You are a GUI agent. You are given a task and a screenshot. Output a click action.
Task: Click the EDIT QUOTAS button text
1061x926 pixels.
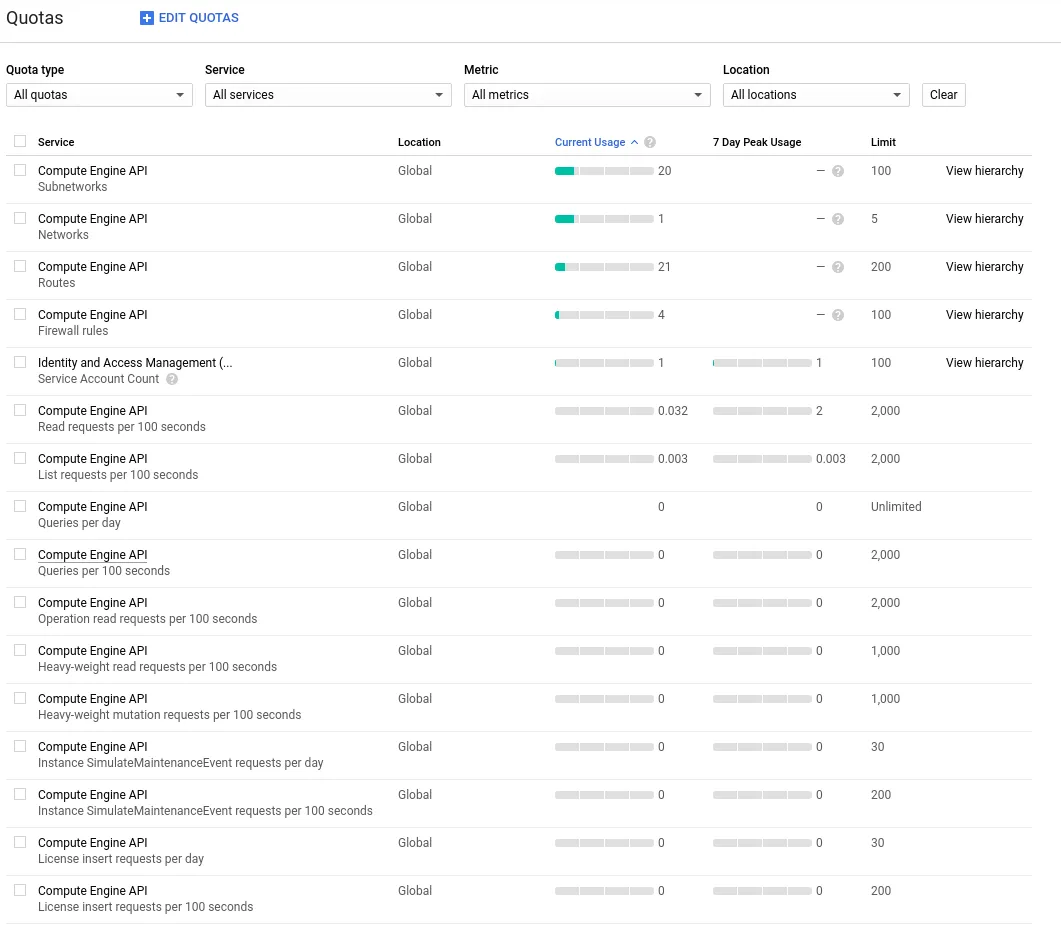(x=199, y=18)
